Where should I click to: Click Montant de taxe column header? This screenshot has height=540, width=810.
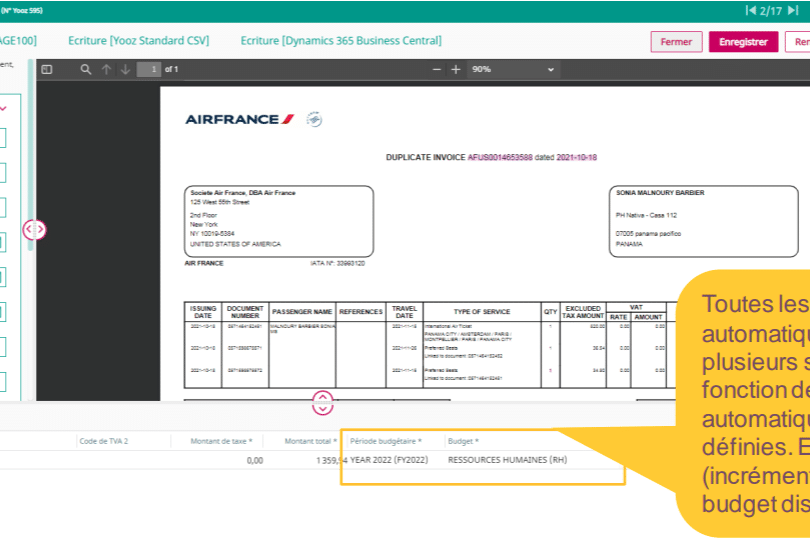(x=221, y=441)
